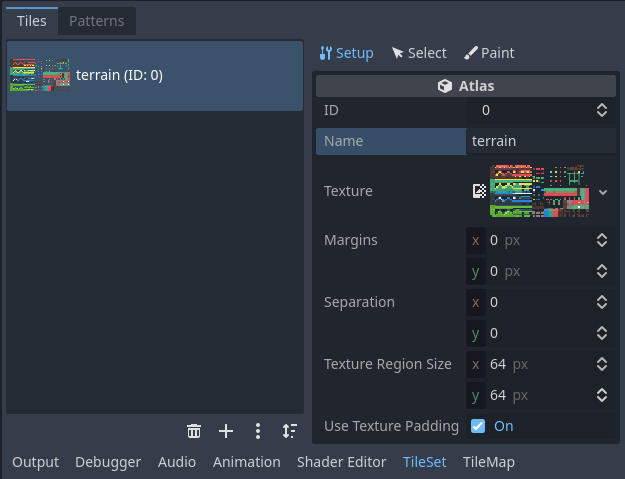Open the Shader Editor panel

pos(341,462)
